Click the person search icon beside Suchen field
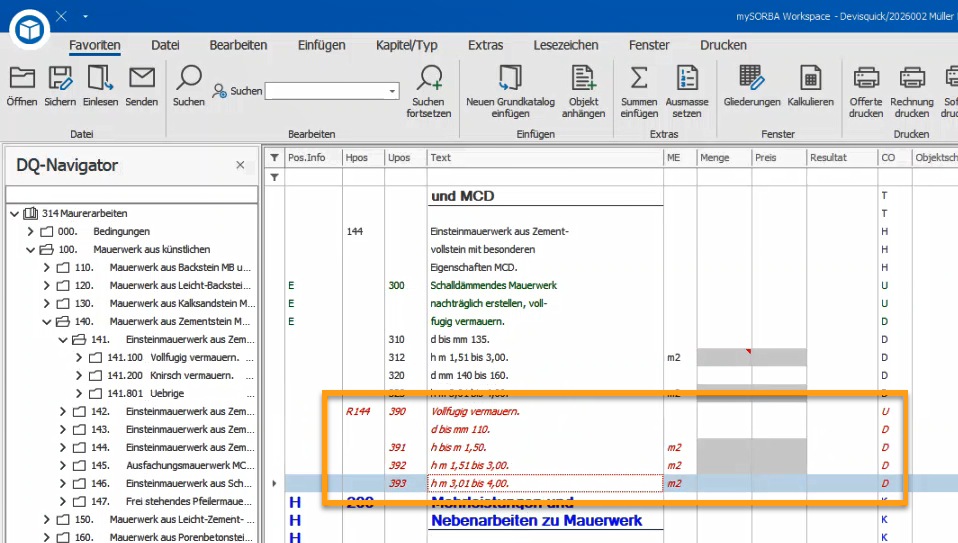958x543 pixels. (219, 91)
